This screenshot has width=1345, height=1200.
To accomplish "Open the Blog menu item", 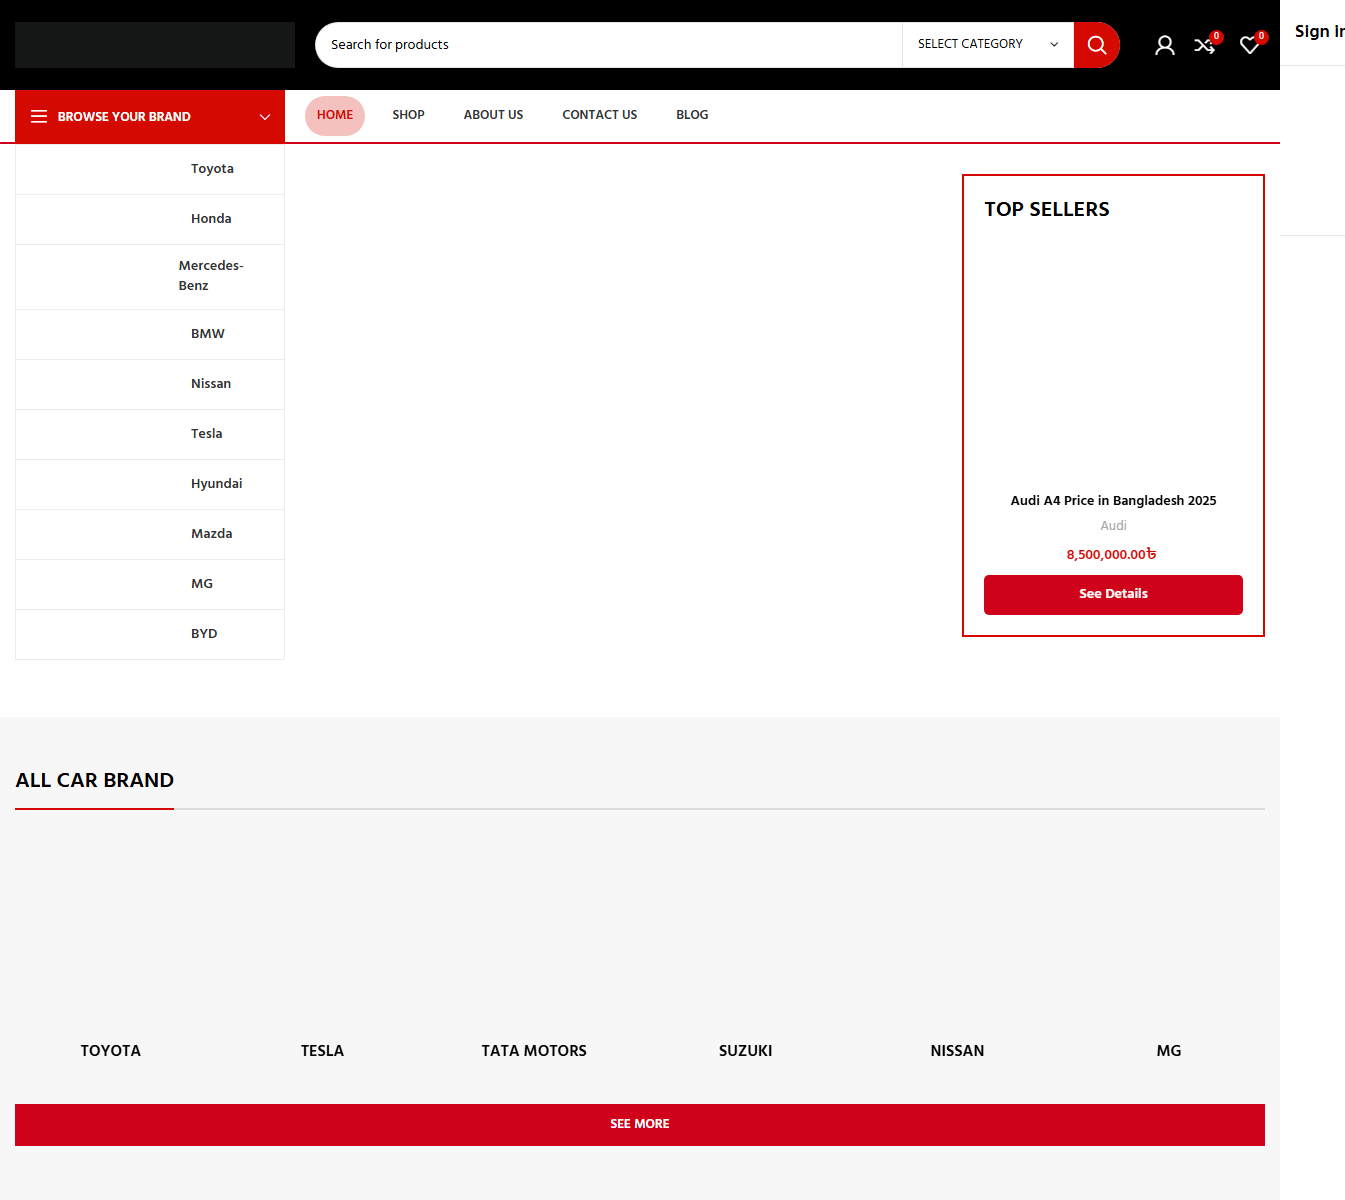I will pyautogui.click(x=691, y=115).
